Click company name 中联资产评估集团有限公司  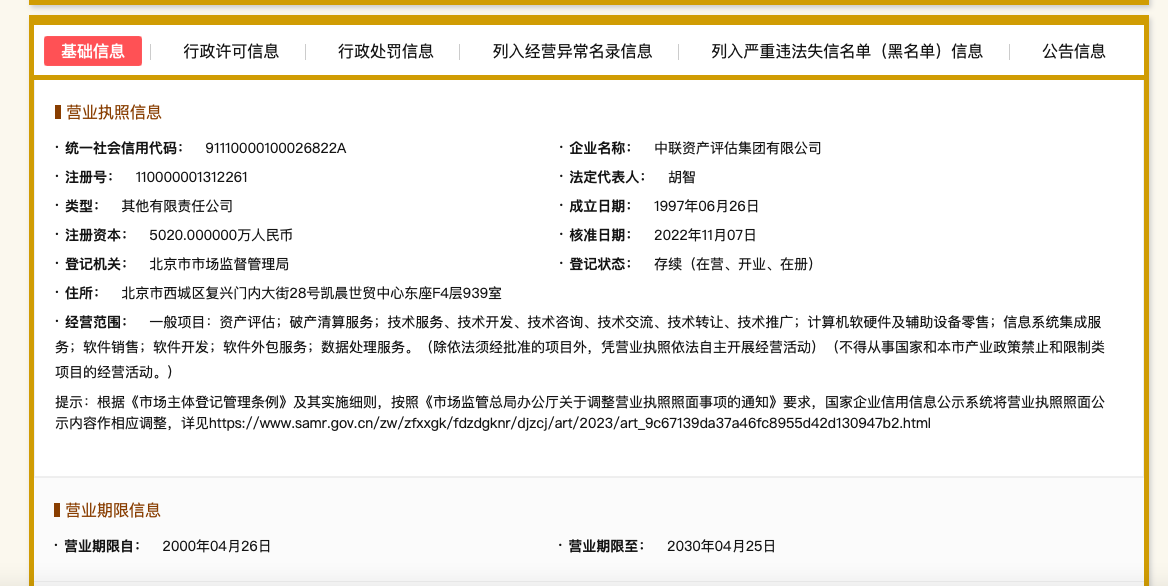(x=737, y=148)
